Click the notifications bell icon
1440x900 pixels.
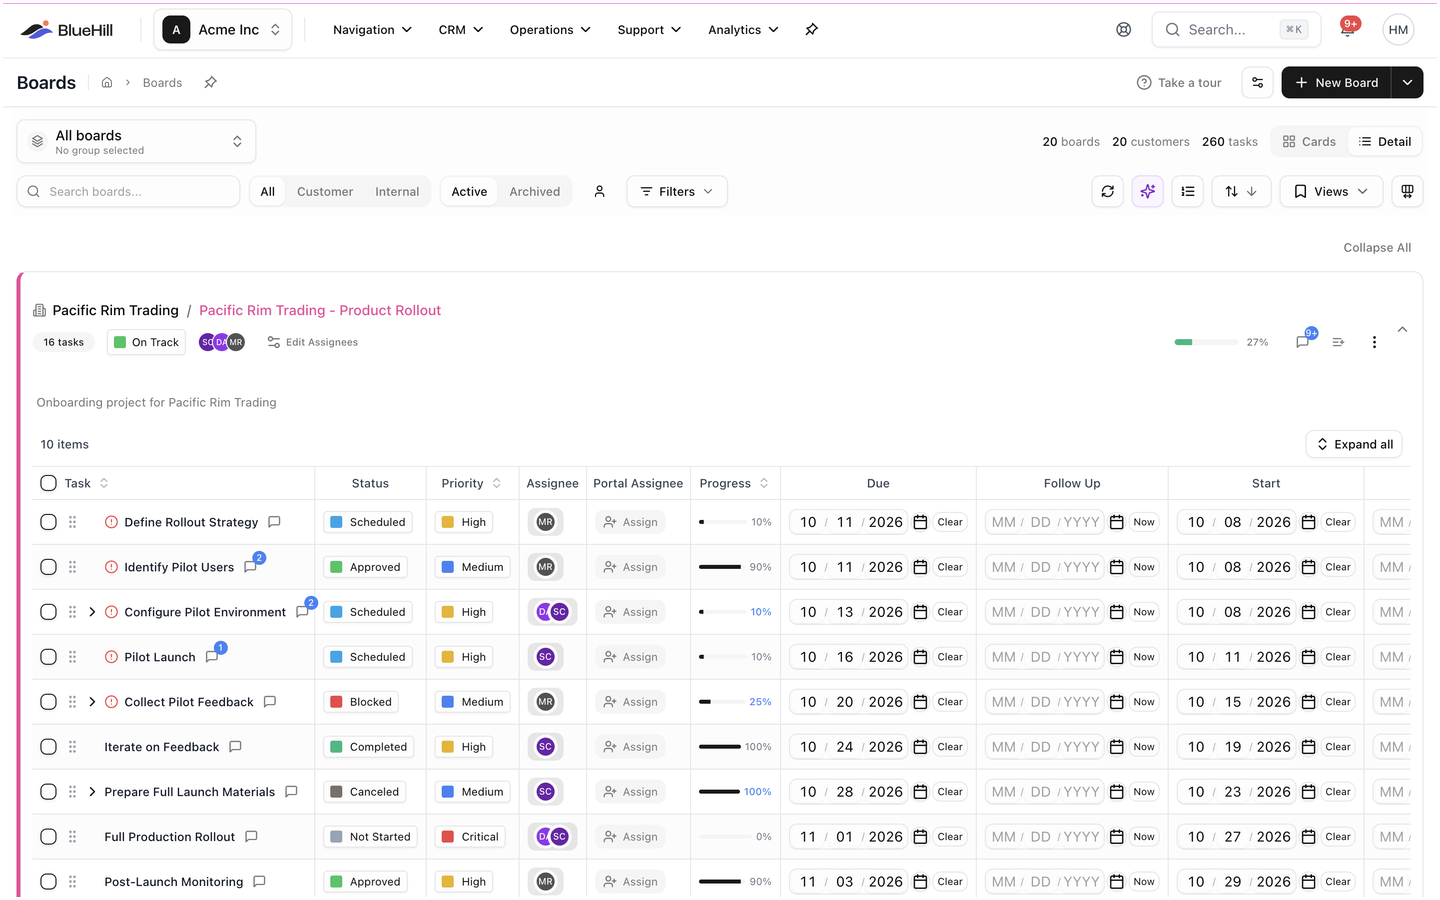tap(1347, 30)
